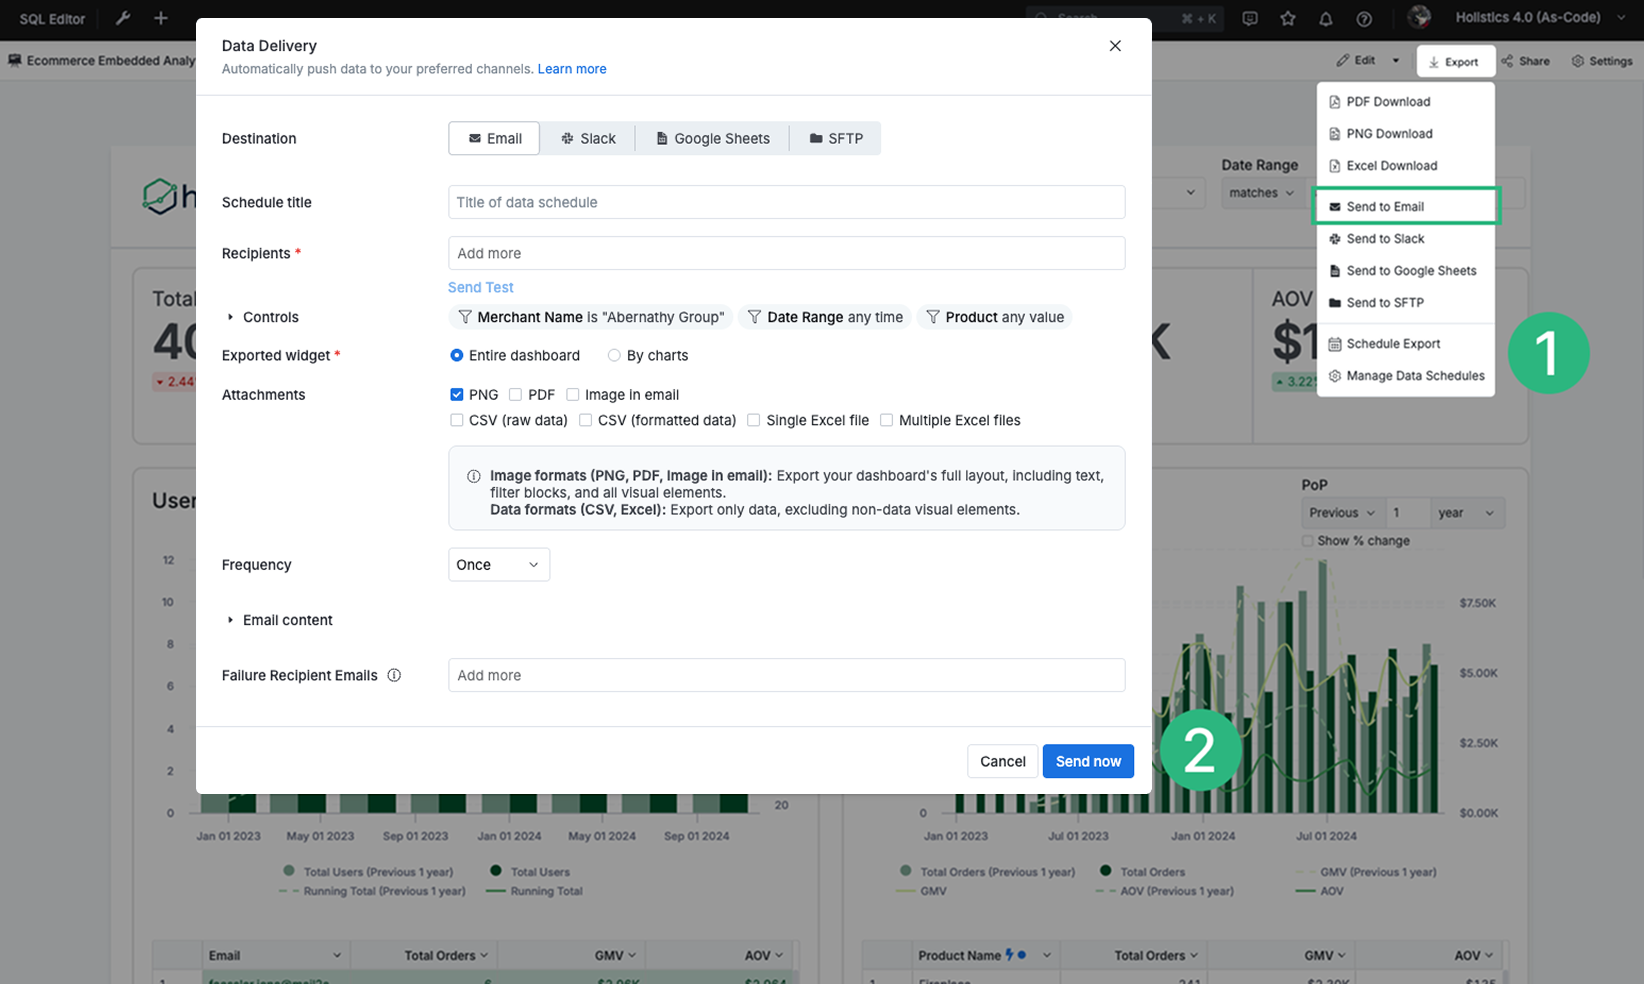This screenshot has height=984, width=1644.
Task: Click the Schedule title input field
Action: coord(786,202)
